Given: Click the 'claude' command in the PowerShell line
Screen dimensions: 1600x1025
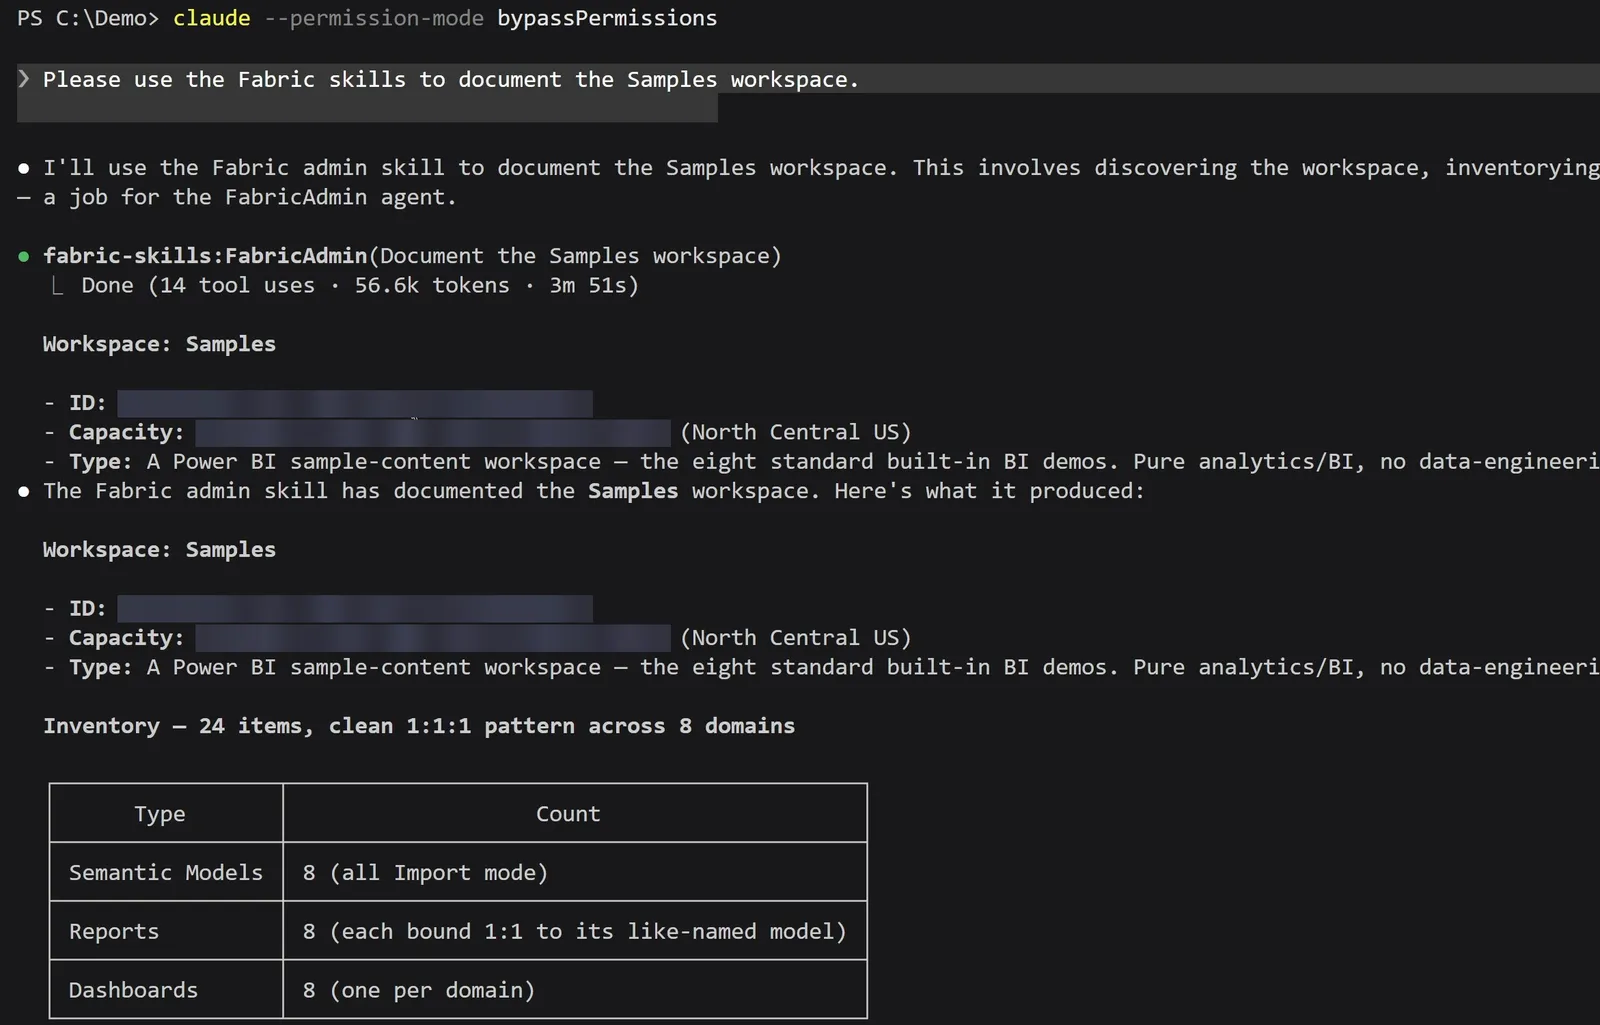Looking at the screenshot, I should [x=211, y=18].
